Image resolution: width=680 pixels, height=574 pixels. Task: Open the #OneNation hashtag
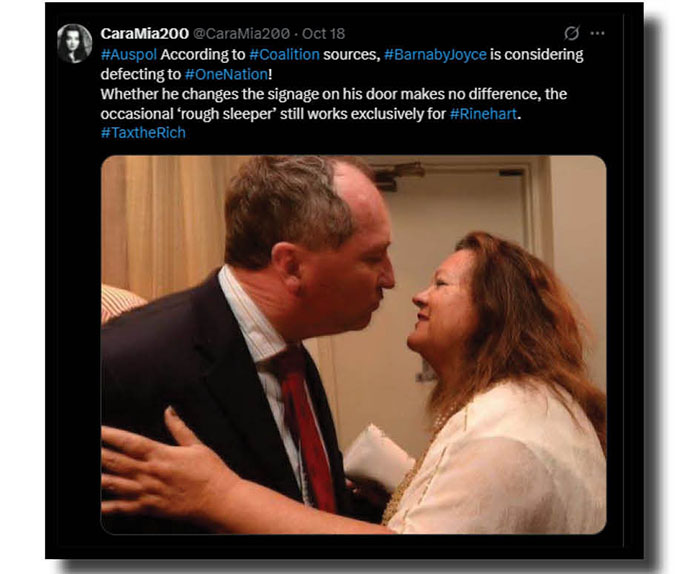226,75
